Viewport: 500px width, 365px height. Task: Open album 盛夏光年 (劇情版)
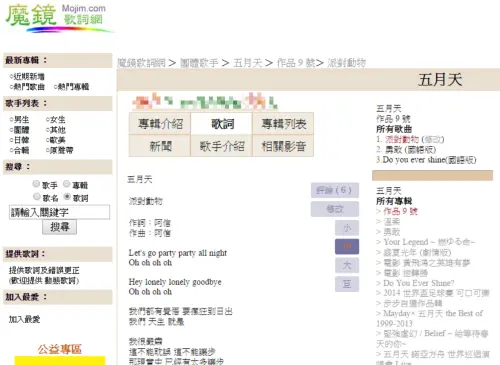[417, 252]
